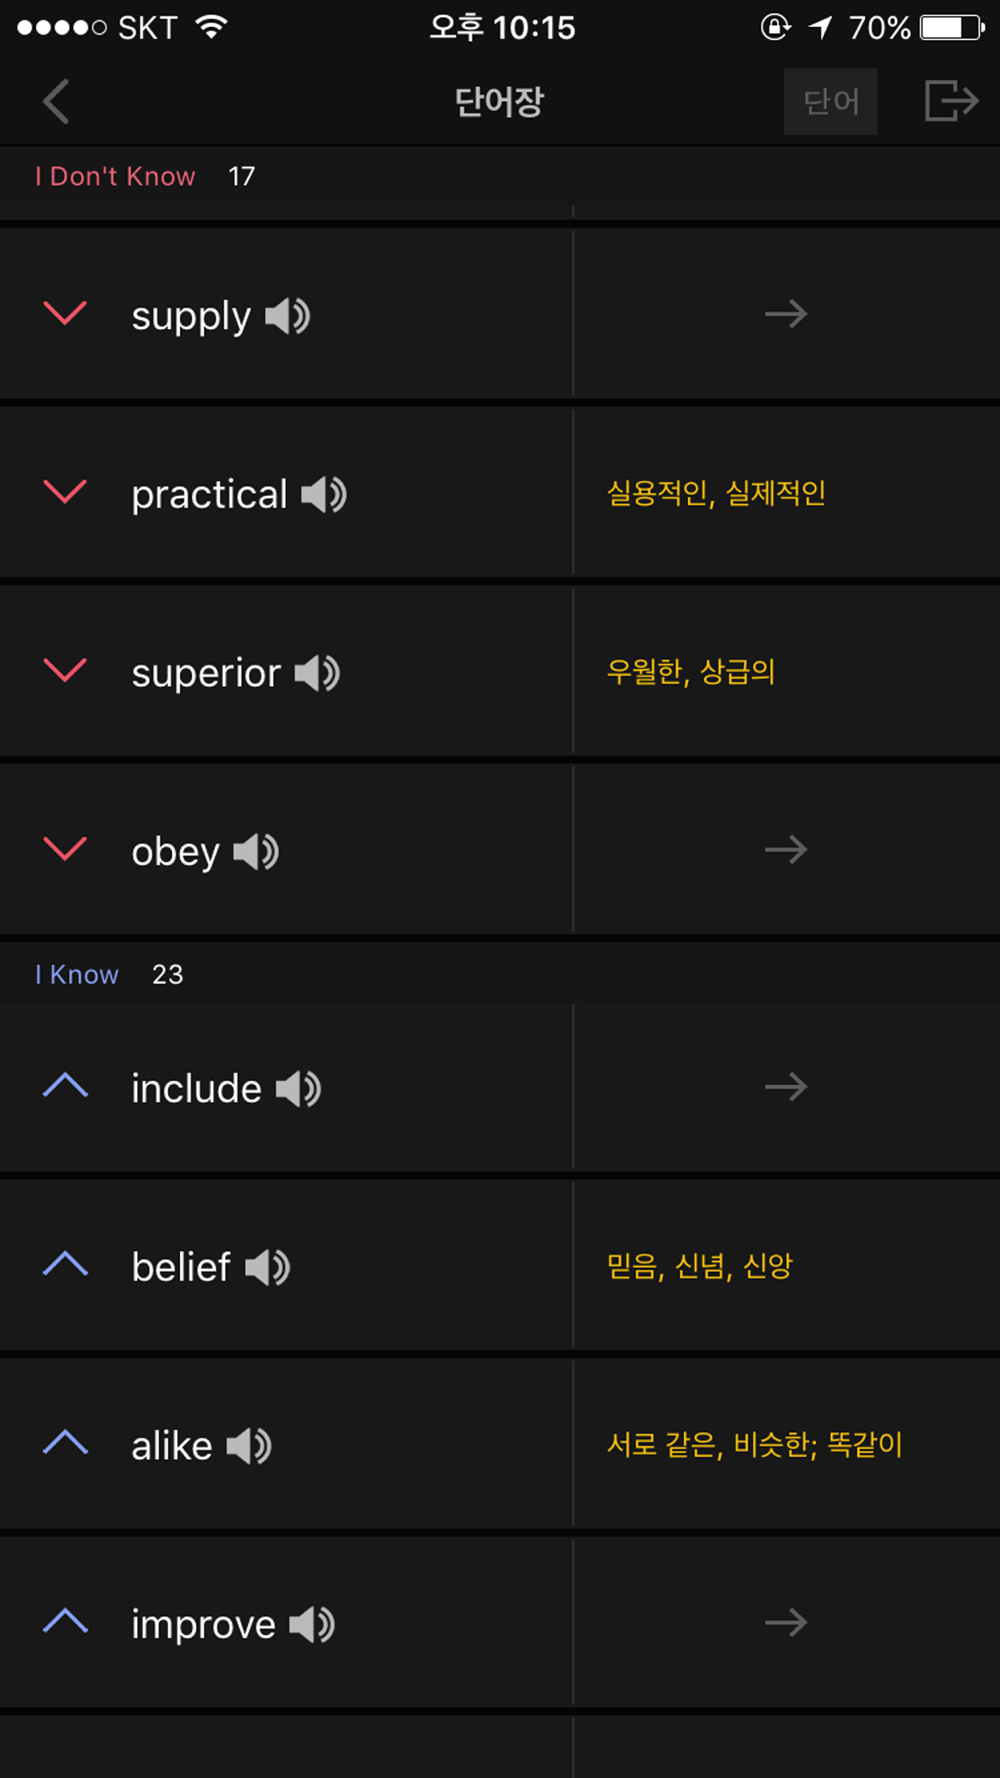The image size is (1000, 1778).
Task: Tap the word improve in the list
Action: pyautogui.click(x=203, y=1624)
